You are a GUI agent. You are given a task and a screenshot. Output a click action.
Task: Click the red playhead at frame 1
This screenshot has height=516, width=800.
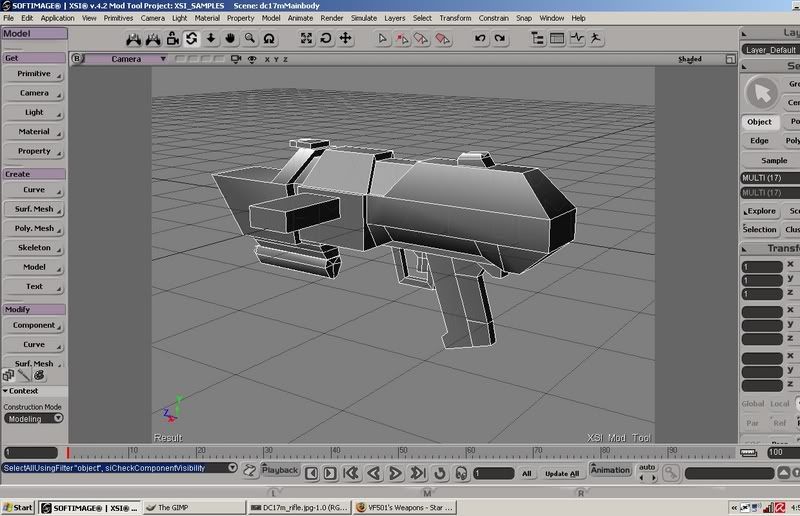tap(68, 453)
